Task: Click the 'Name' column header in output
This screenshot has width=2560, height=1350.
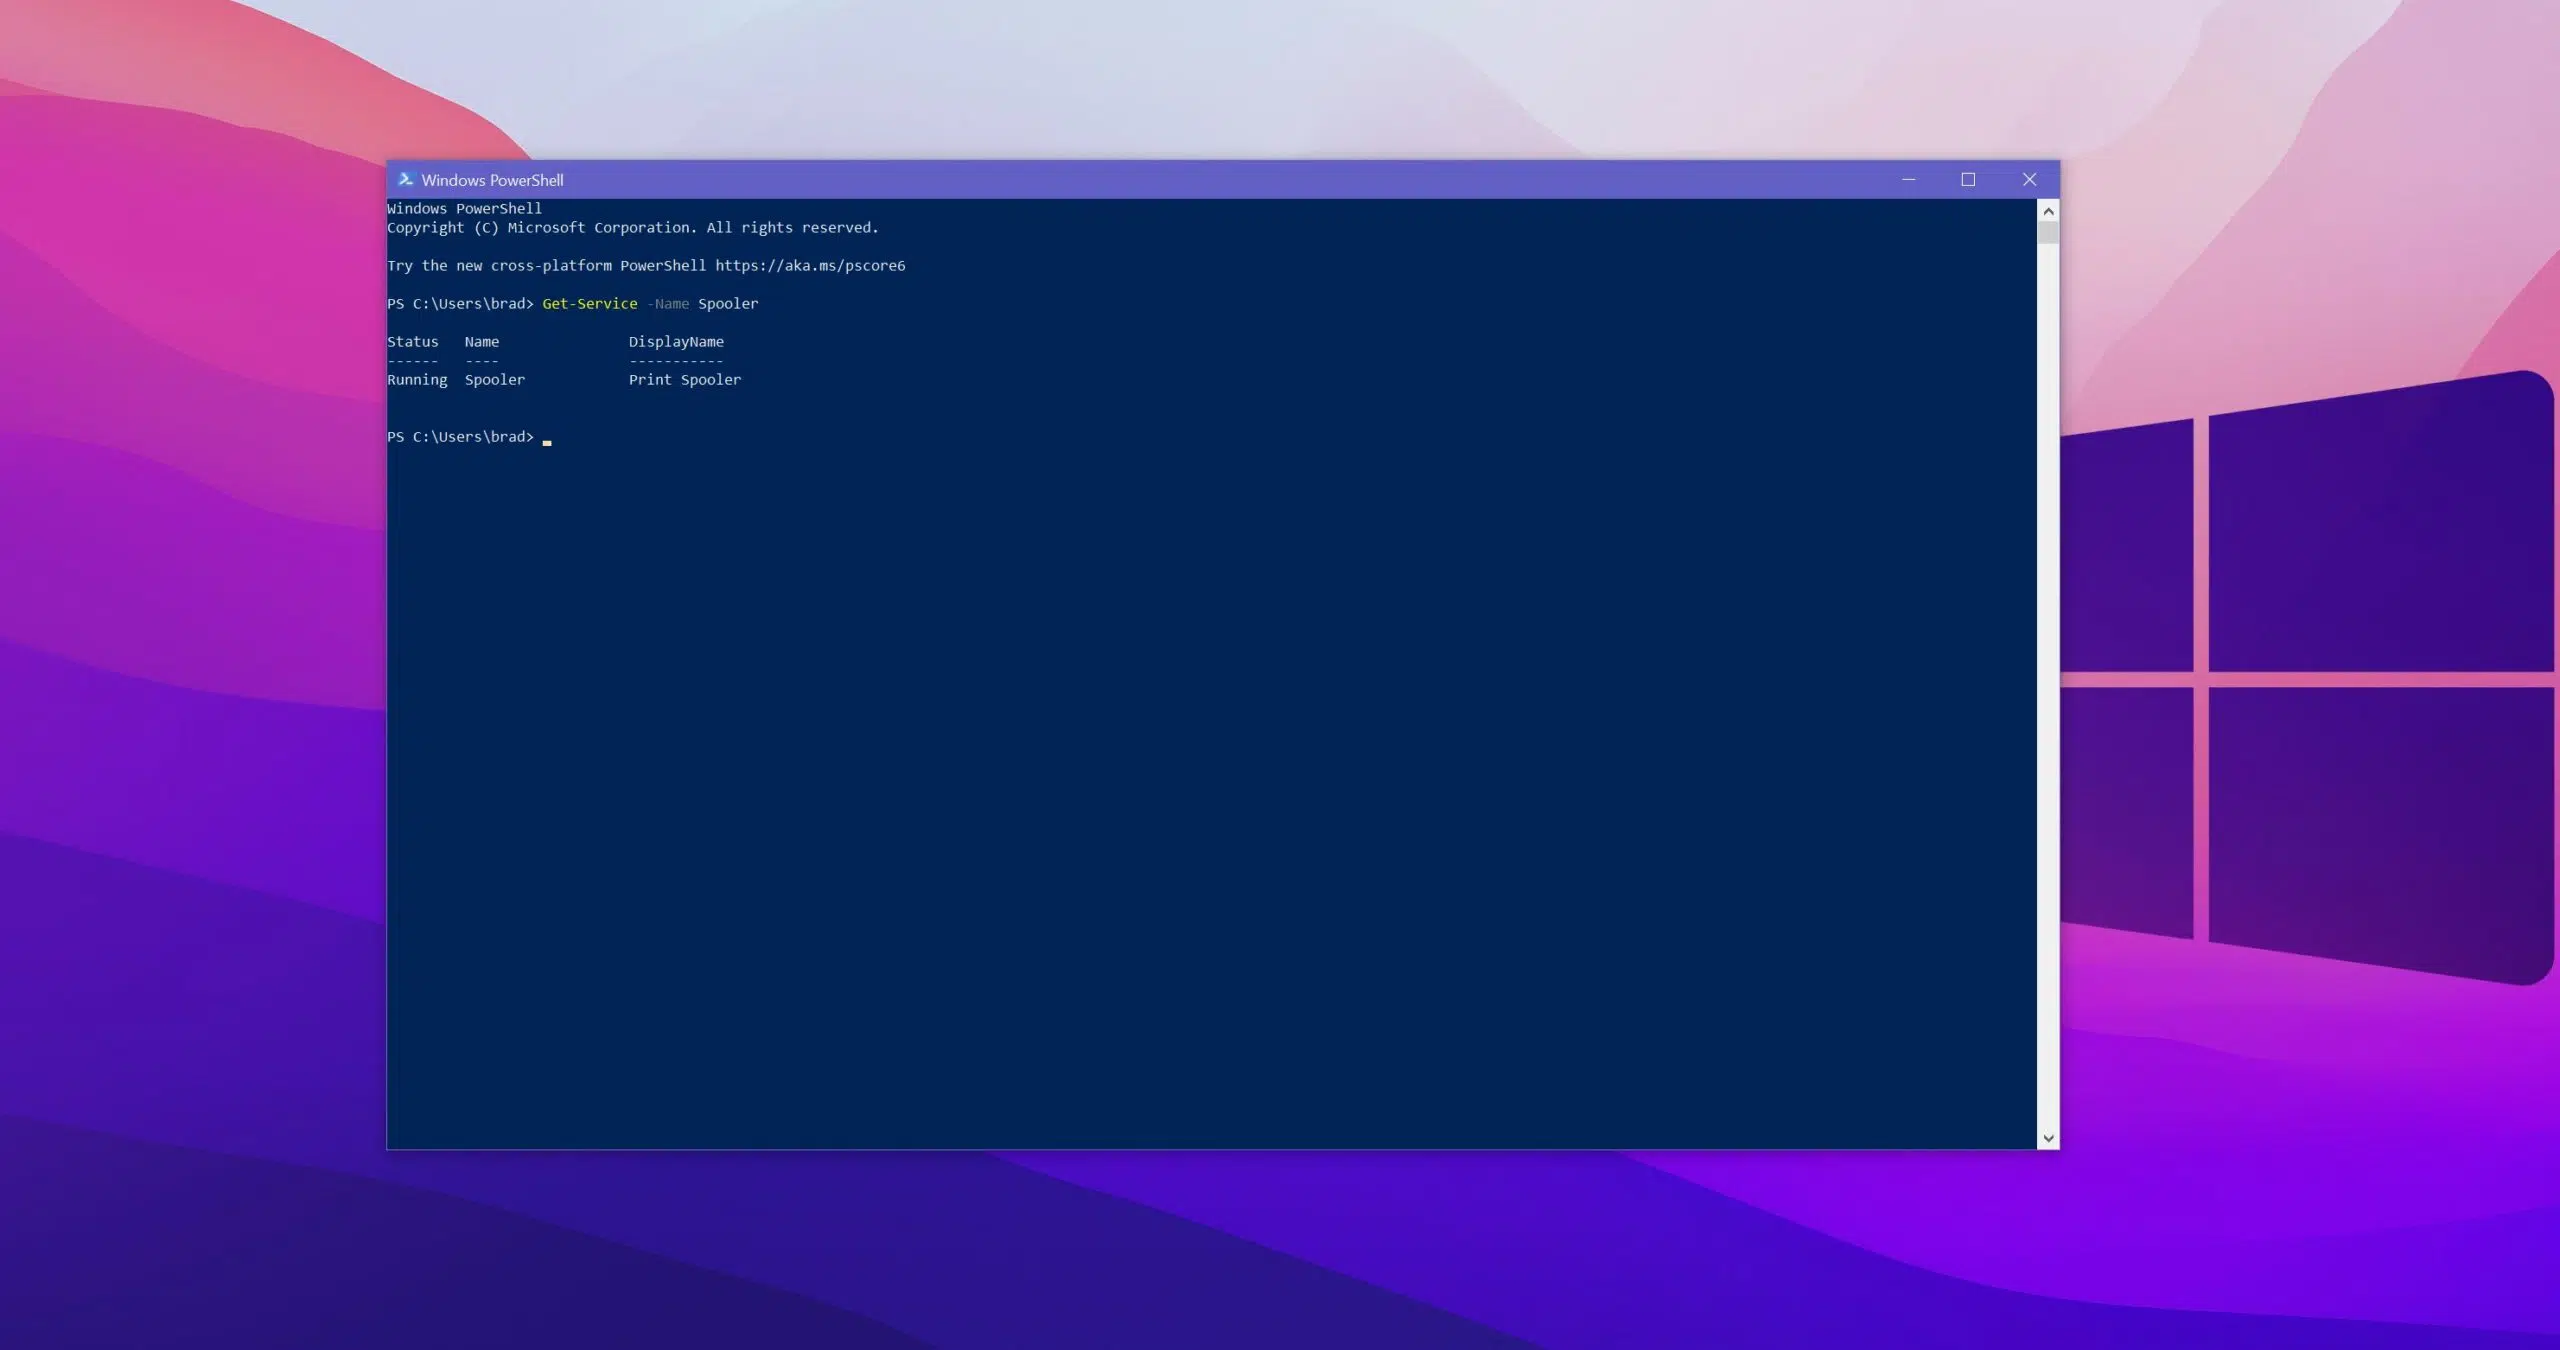Action: [x=482, y=342]
